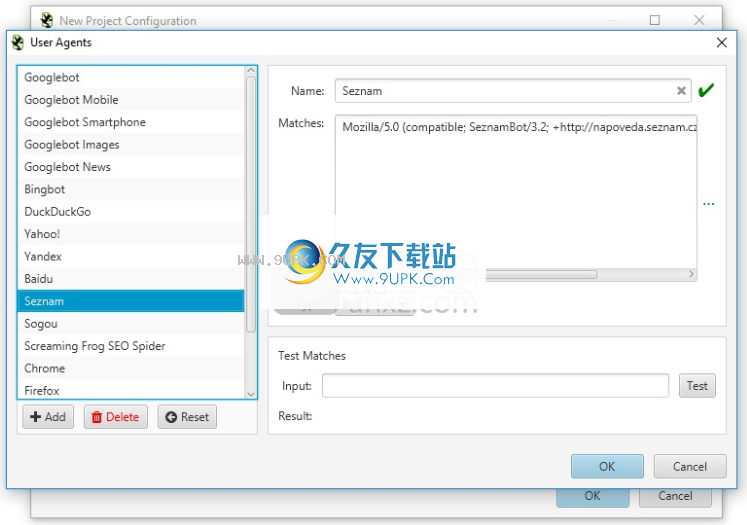Select Googlebot News in the list

point(131,167)
